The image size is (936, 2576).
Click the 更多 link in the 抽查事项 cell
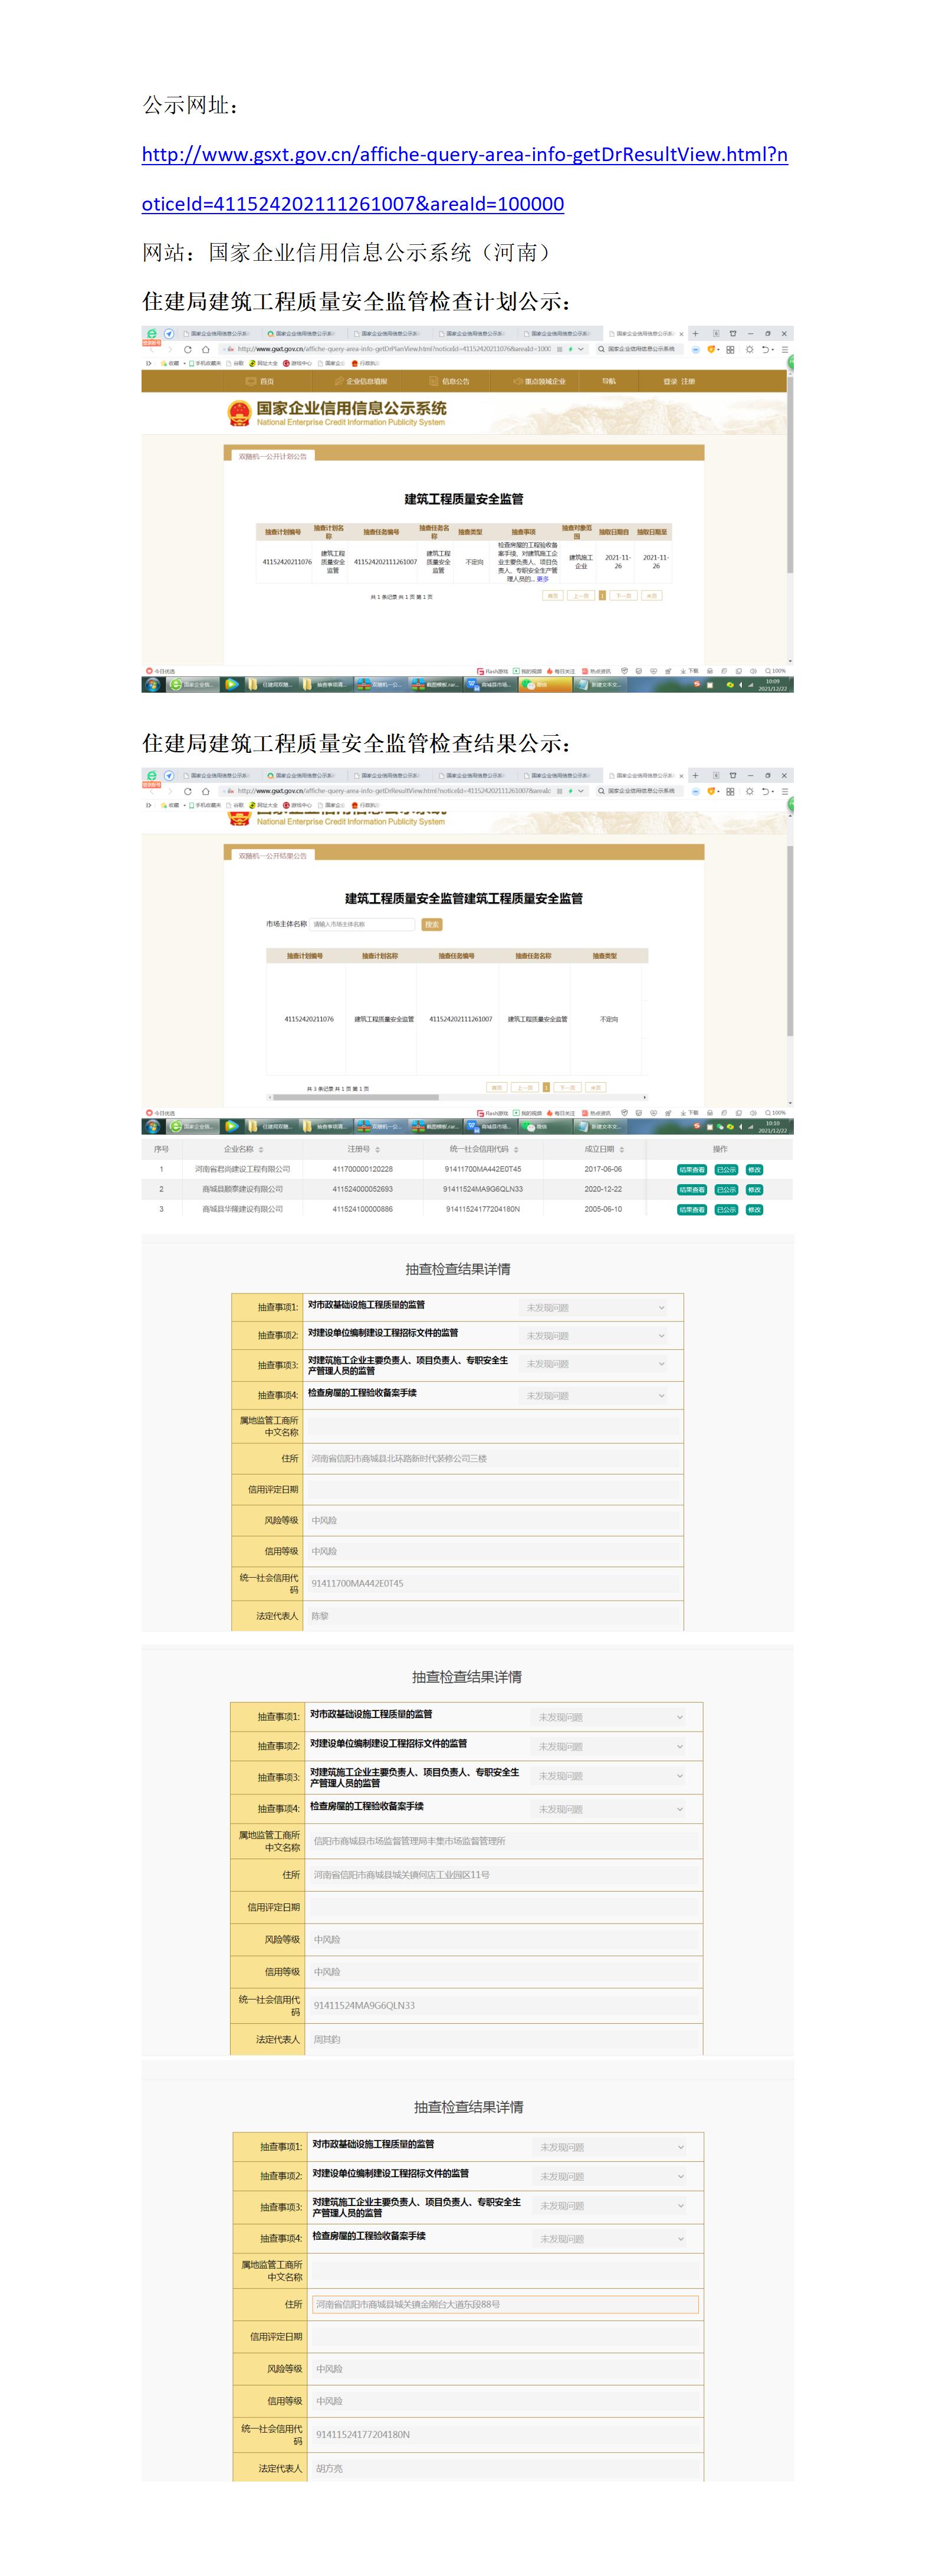pos(543,579)
